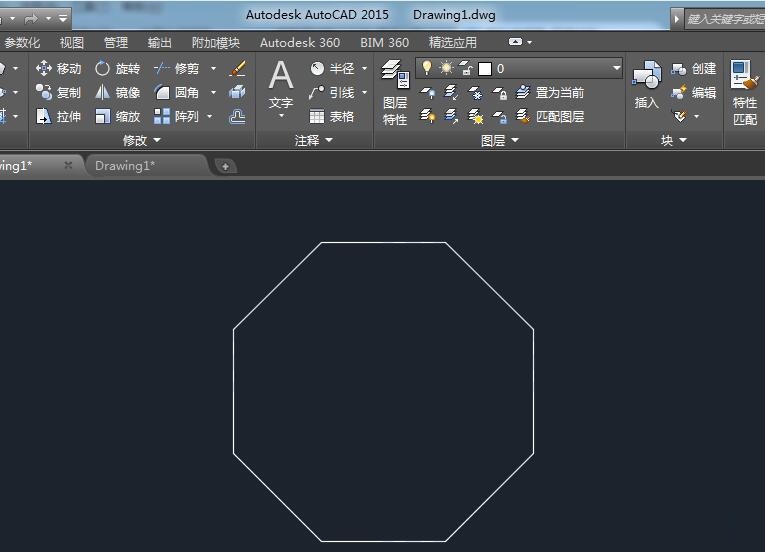765x552 pixels.
Task: Open the BIM 360 ribbon tab
Action: click(x=384, y=42)
